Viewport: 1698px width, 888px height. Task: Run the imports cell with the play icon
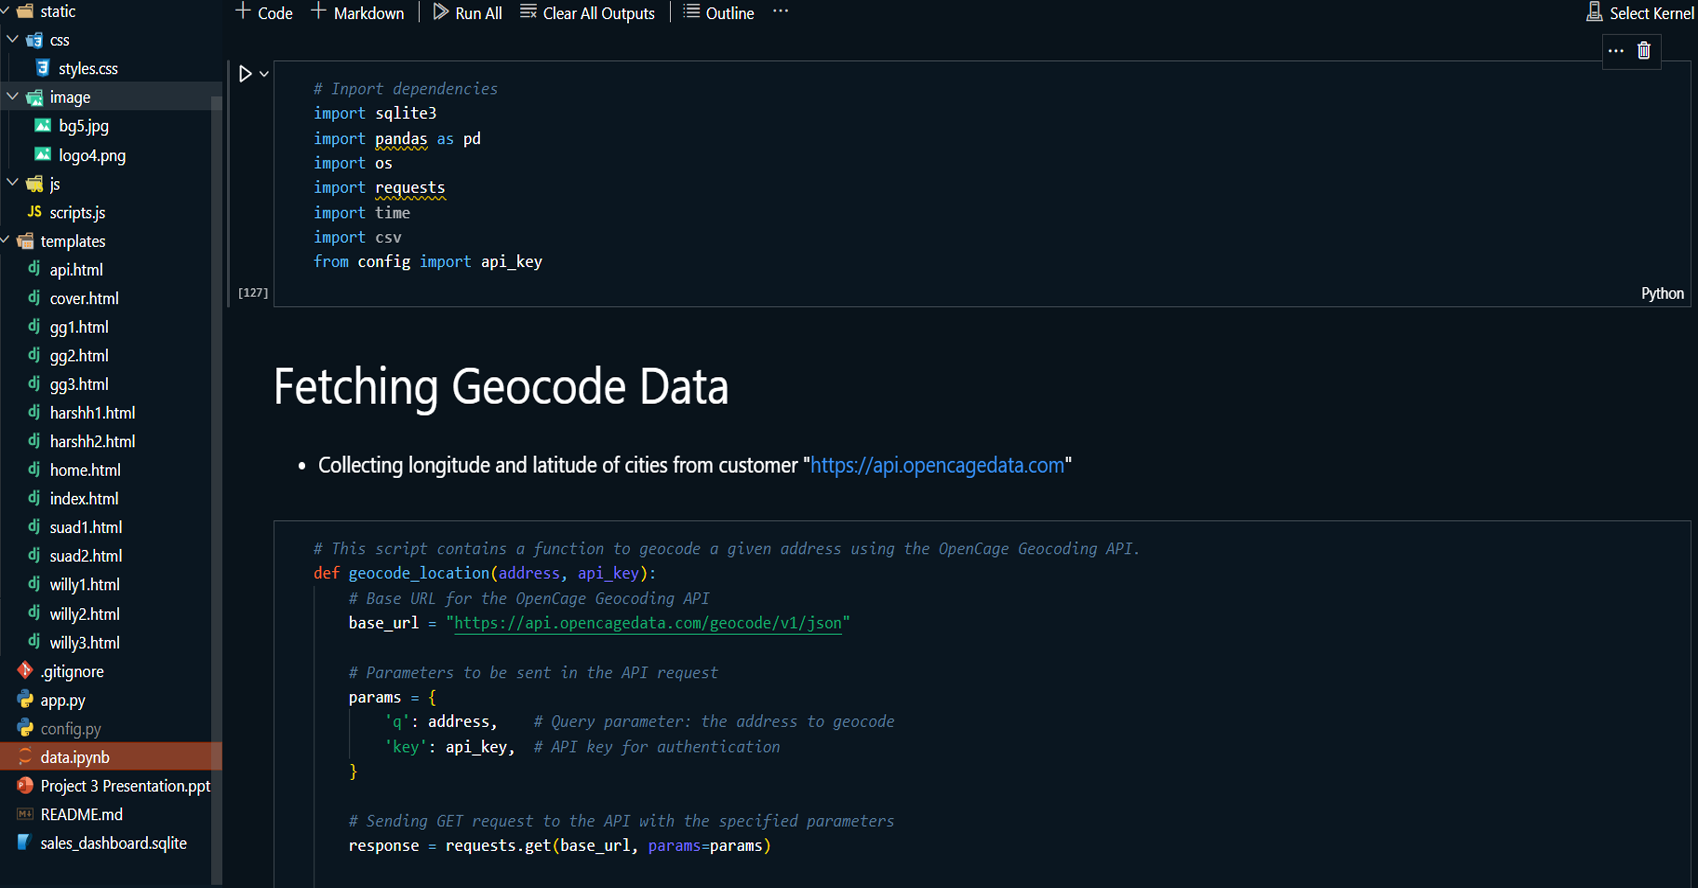[245, 74]
